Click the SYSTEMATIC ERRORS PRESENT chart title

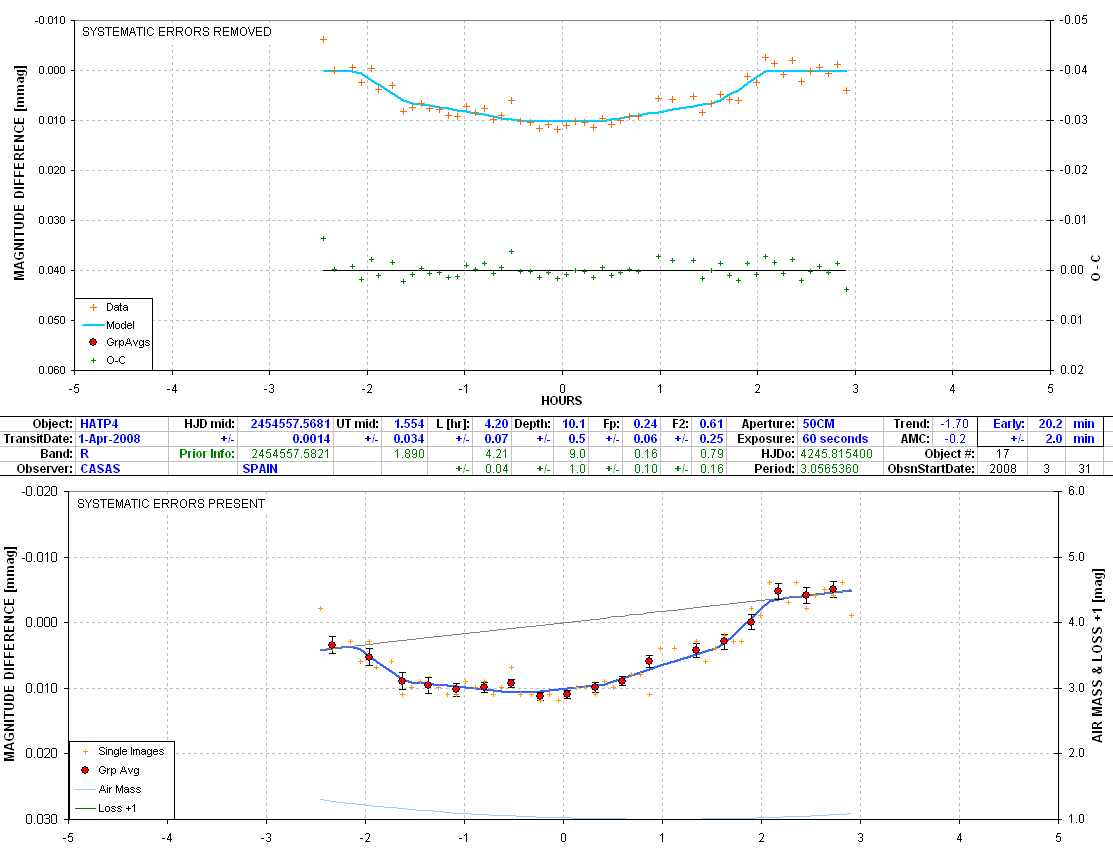(x=171, y=504)
